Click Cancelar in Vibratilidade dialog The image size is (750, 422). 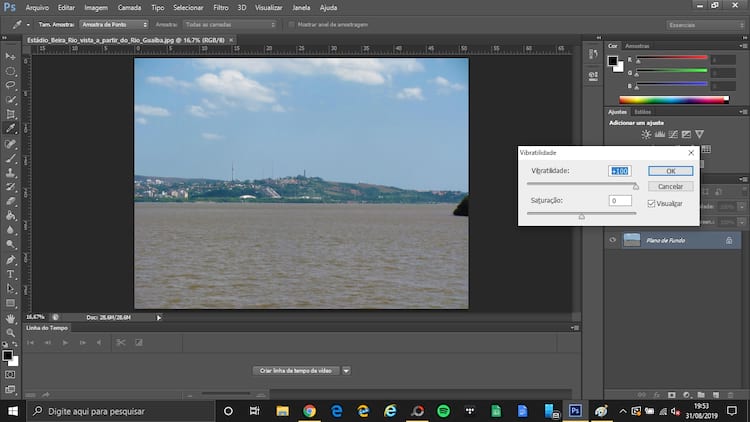click(x=671, y=187)
